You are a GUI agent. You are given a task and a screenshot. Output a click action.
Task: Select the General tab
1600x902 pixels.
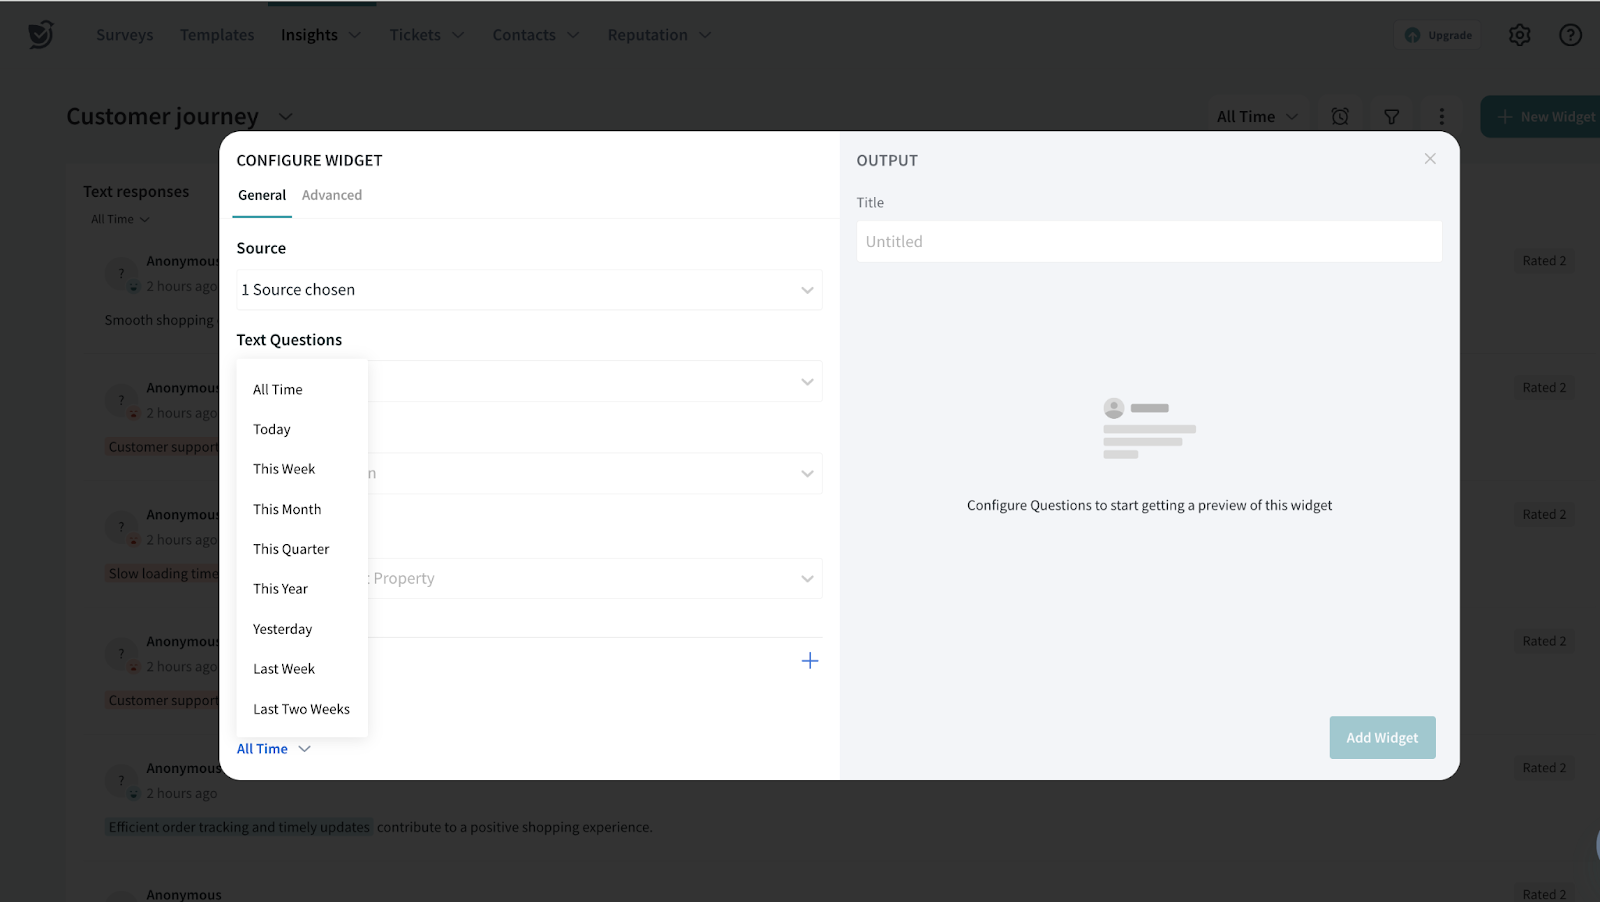click(x=262, y=195)
